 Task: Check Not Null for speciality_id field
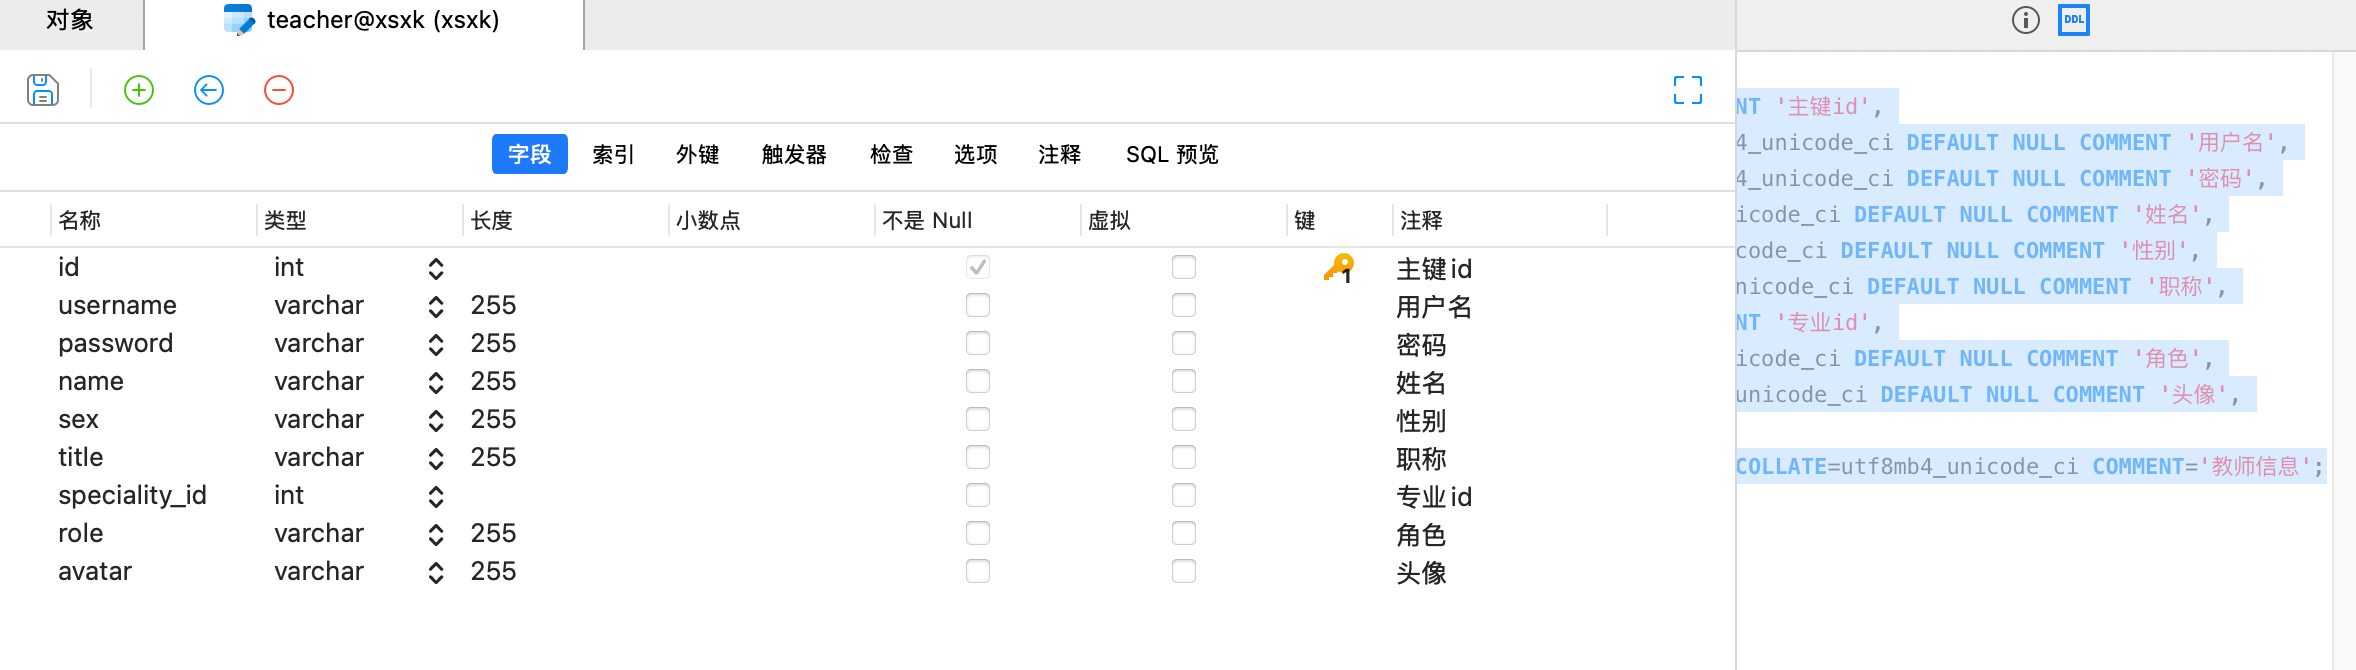[978, 495]
